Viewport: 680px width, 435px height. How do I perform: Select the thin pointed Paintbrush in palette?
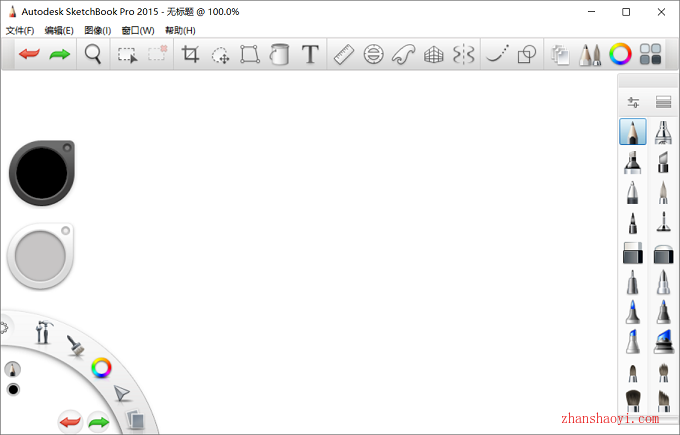pyautogui.click(x=663, y=193)
